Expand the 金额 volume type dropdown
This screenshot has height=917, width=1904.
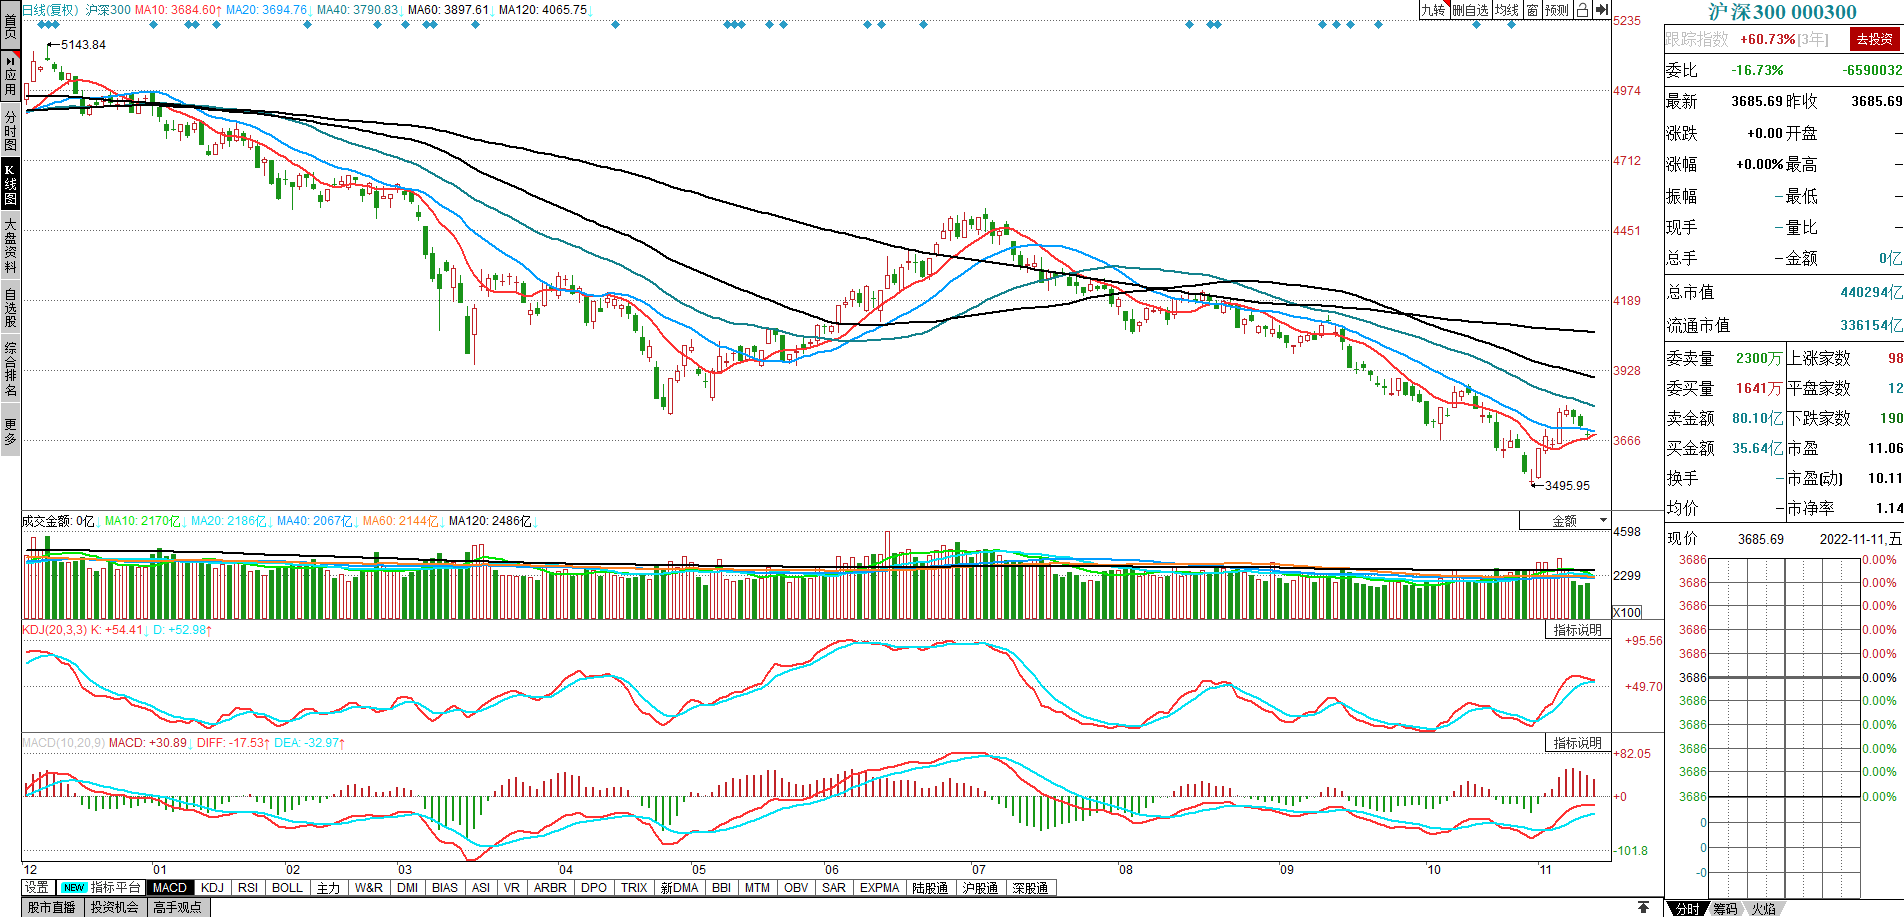tap(1566, 521)
